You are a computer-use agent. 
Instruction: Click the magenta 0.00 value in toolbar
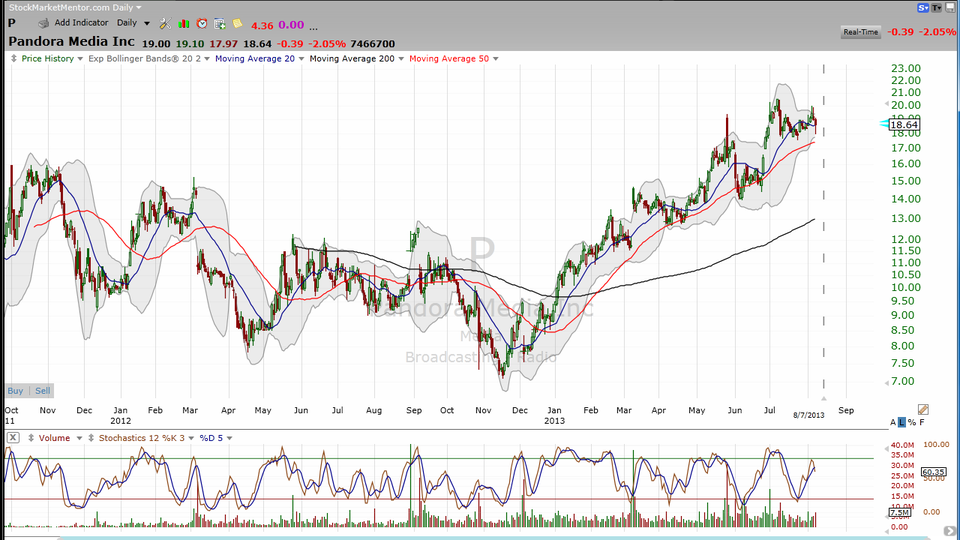tap(291, 25)
